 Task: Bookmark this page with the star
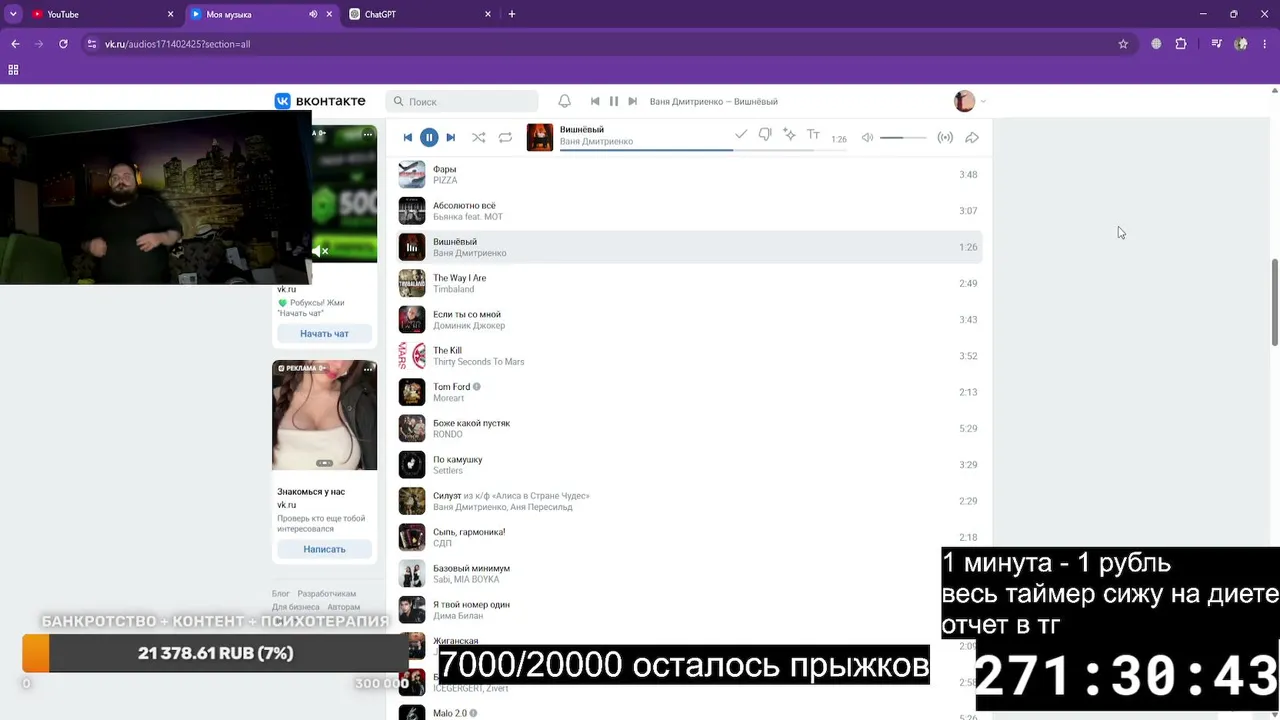pyautogui.click(x=1123, y=44)
